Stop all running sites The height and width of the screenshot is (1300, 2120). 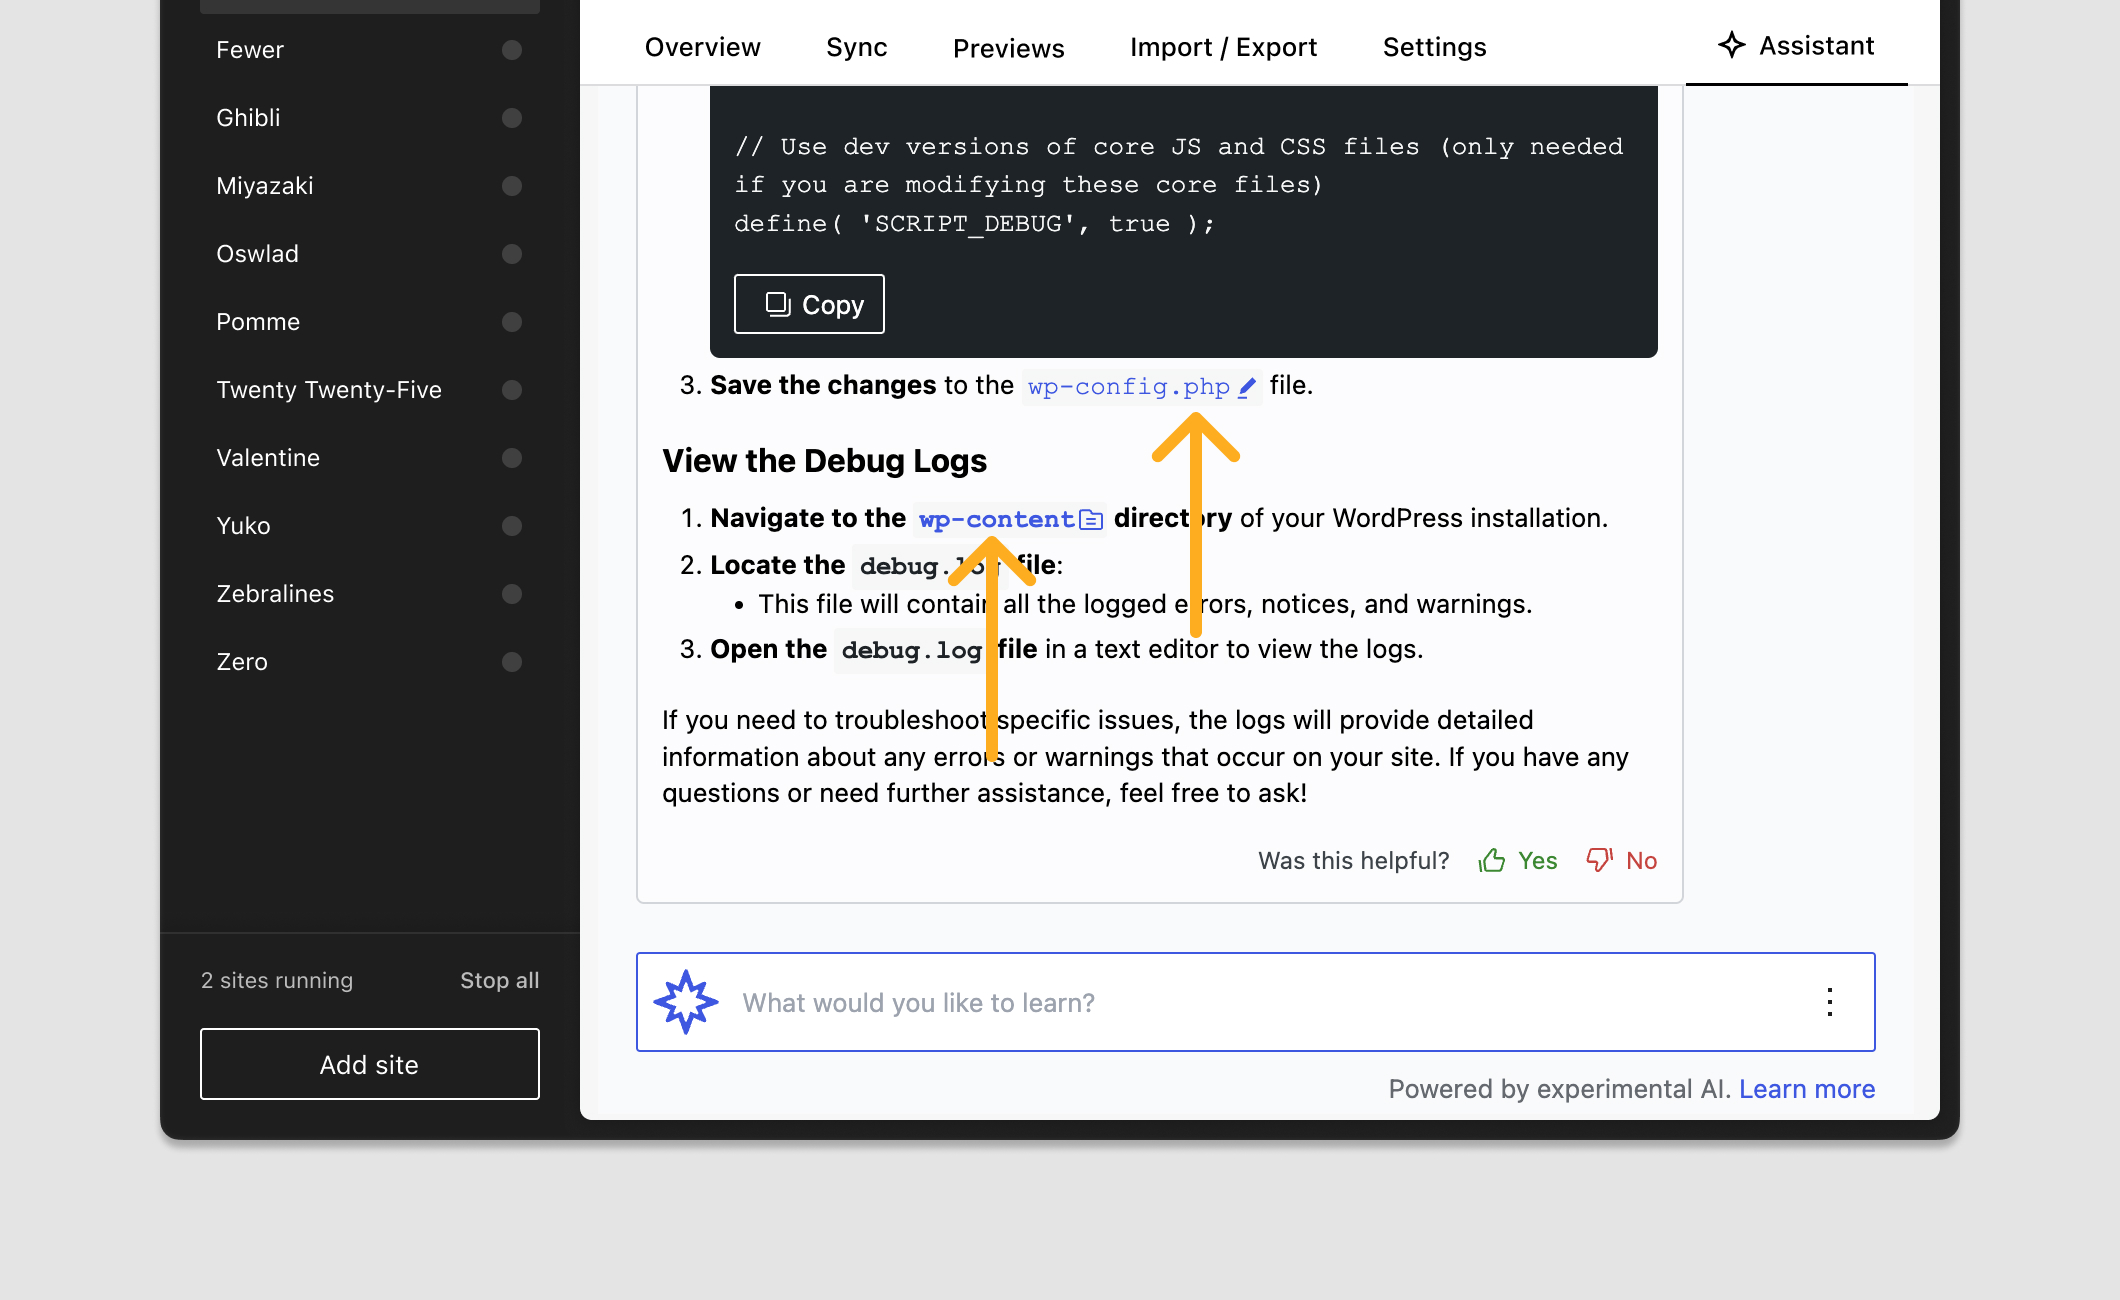pyautogui.click(x=499, y=980)
